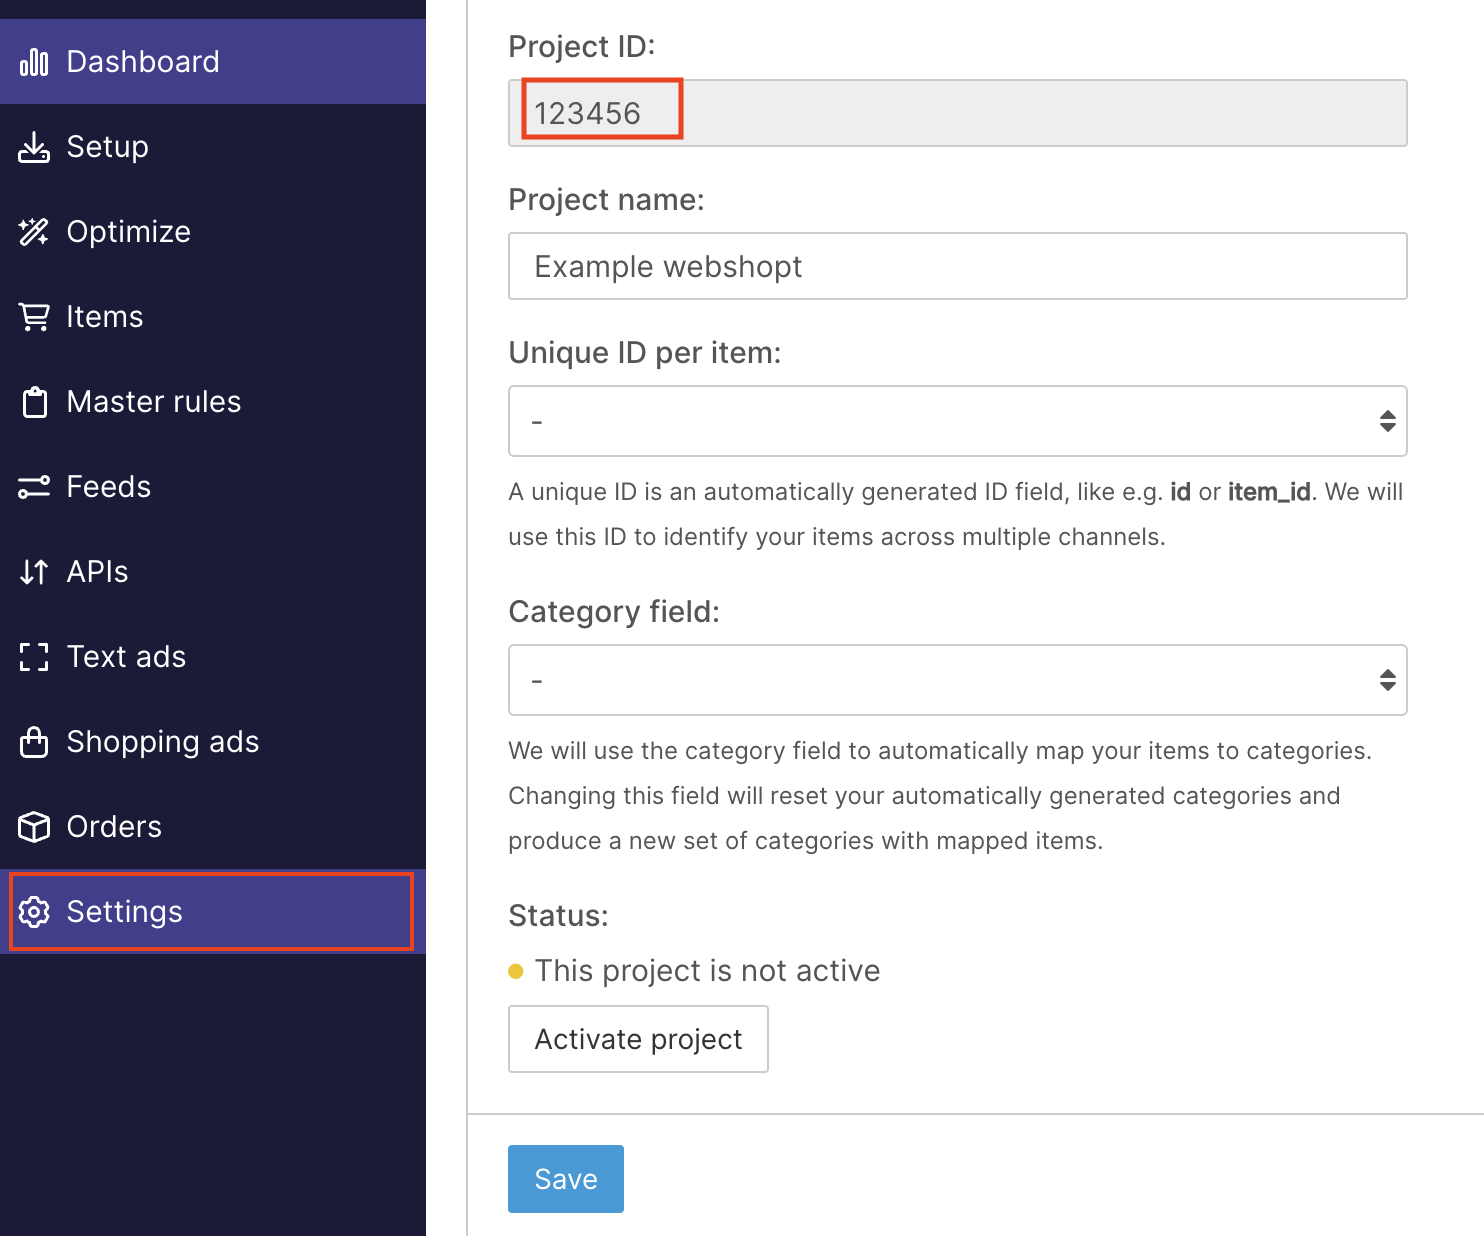This screenshot has width=1484, height=1236.
Task: Click the APIs up-down arrows icon
Action: 34,572
